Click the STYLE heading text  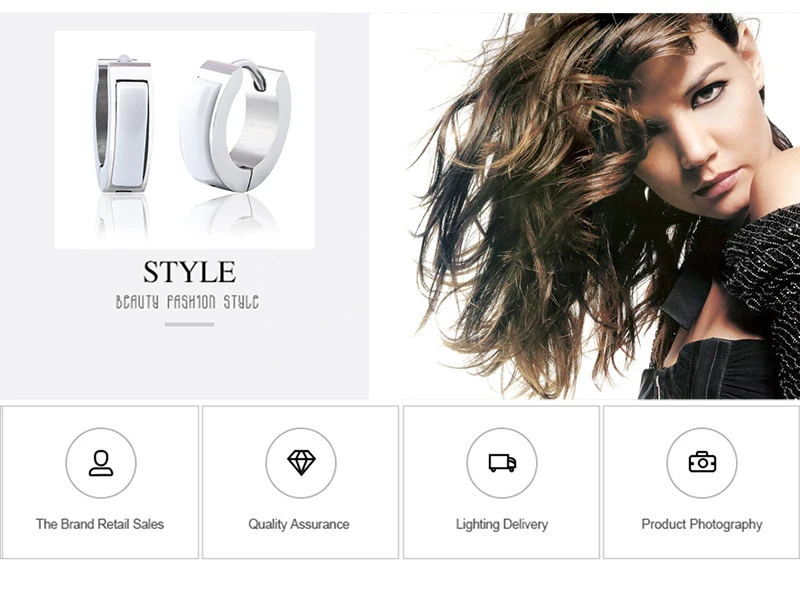pyautogui.click(x=189, y=271)
